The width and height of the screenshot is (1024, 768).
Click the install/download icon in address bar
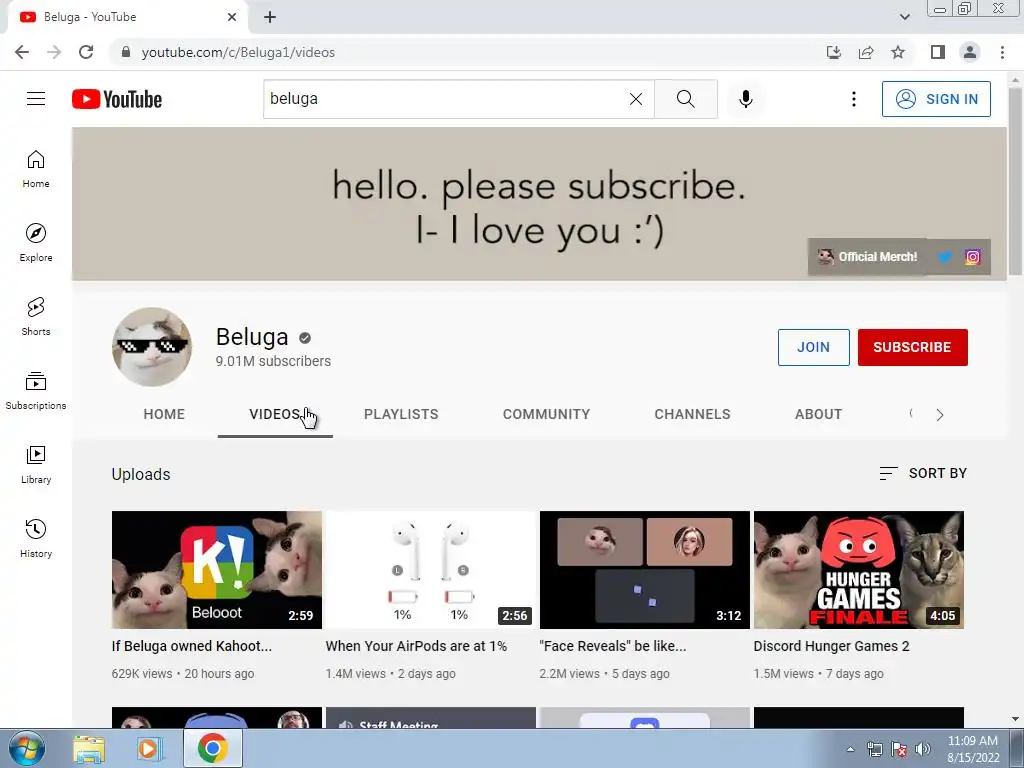coord(834,52)
